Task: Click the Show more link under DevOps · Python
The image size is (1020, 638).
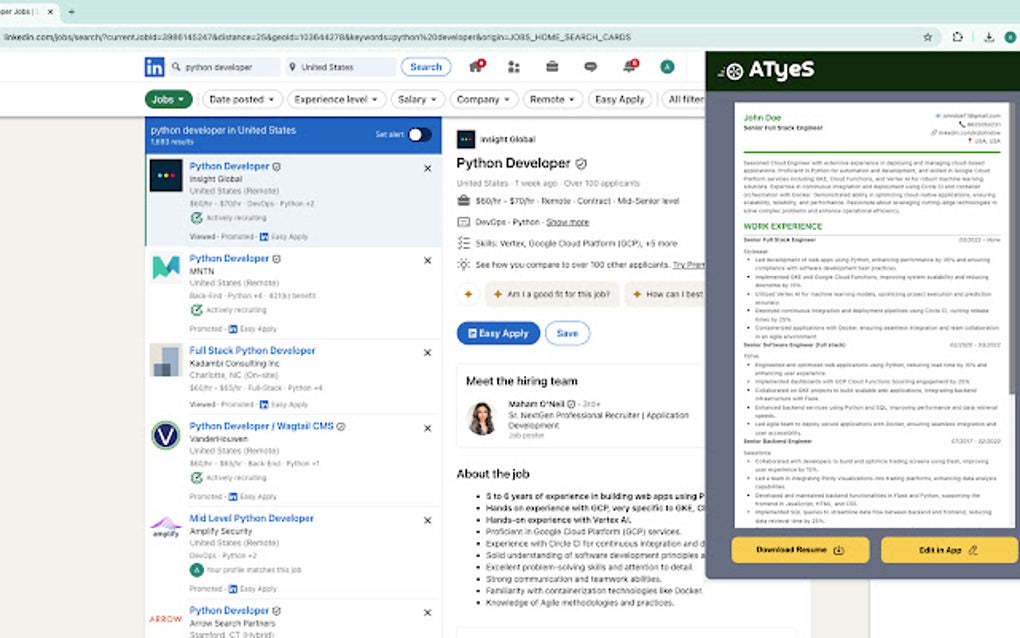Action: pyautogui.click(x=567, y=222)
